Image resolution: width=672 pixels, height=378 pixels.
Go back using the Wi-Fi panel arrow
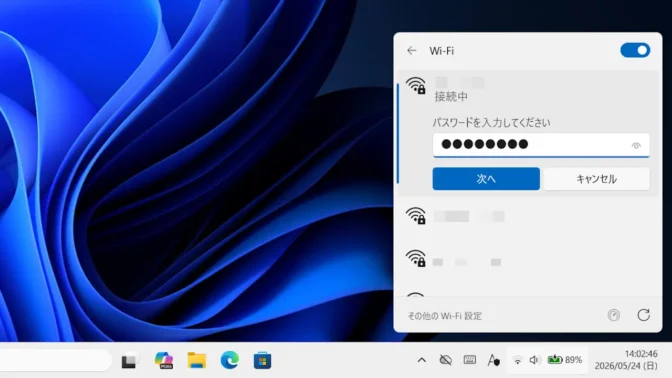click(x=411, y=51)
